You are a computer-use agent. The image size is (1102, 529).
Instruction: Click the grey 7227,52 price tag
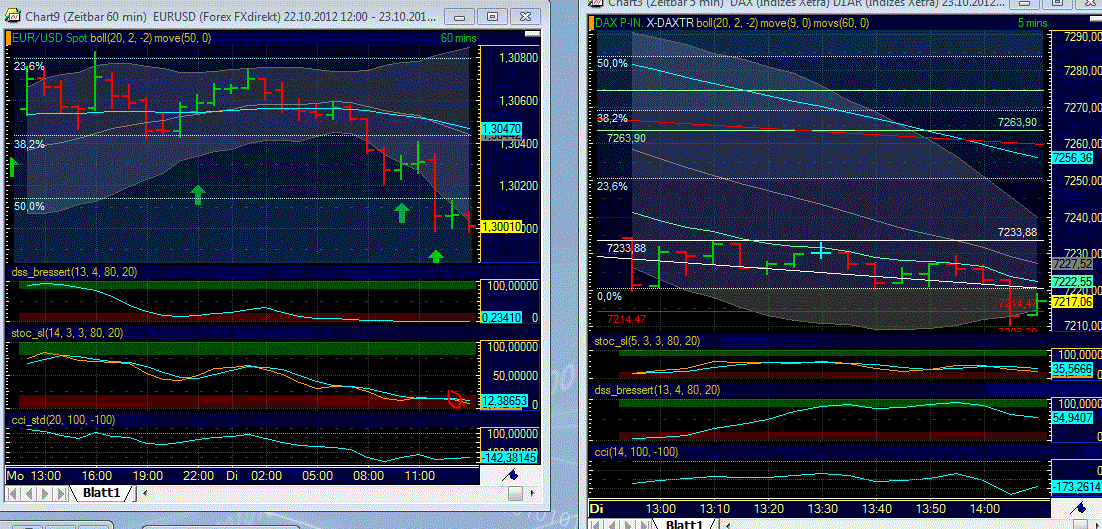click(1072, 263)
